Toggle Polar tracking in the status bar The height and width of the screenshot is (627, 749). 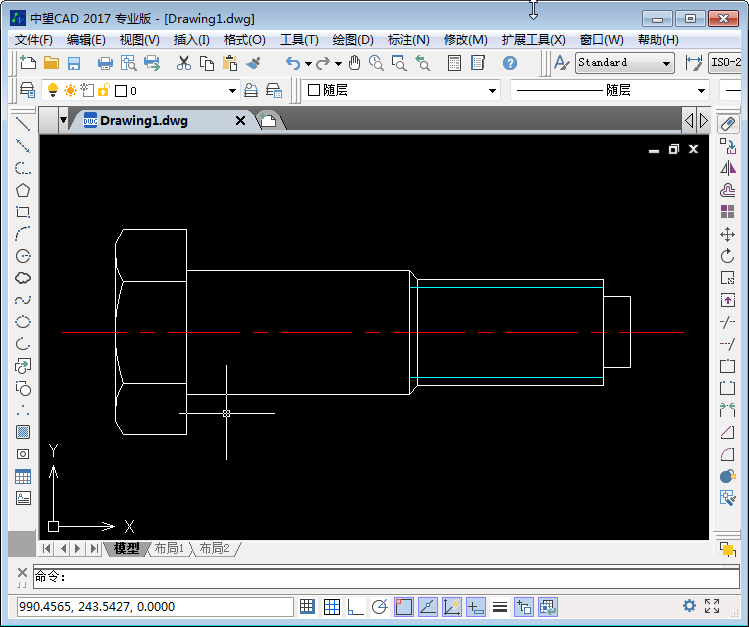point(379,606)
